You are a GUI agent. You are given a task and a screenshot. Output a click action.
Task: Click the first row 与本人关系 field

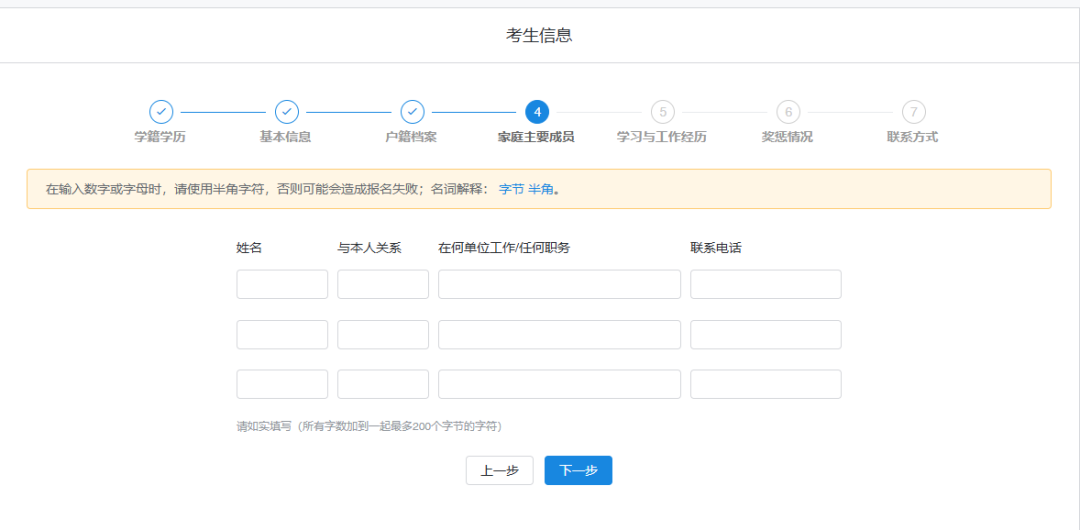tap(383, 284)
